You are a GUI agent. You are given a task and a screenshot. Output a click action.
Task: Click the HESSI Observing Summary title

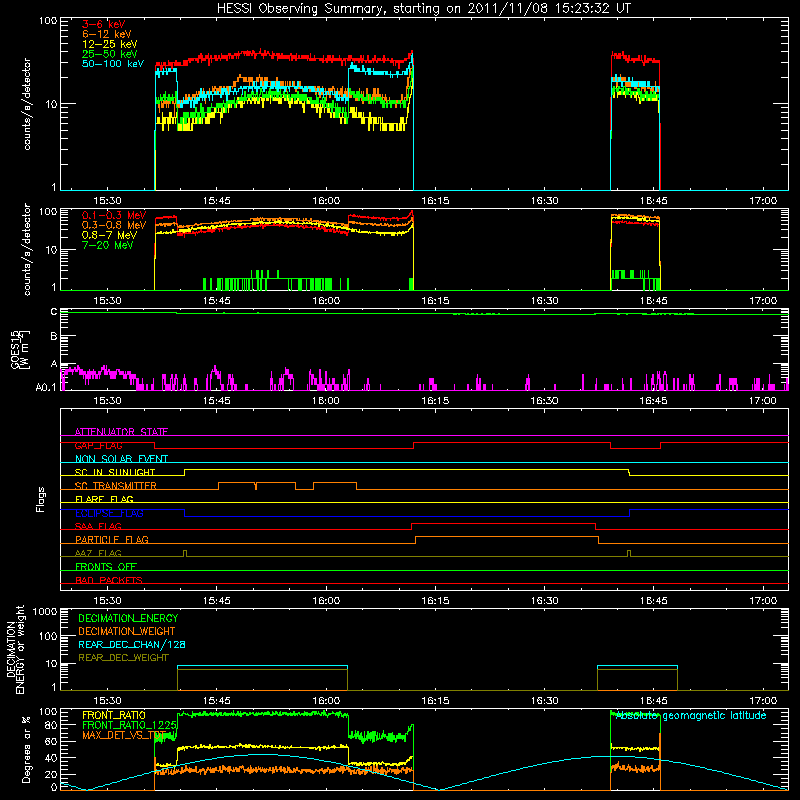coord(423,9)
